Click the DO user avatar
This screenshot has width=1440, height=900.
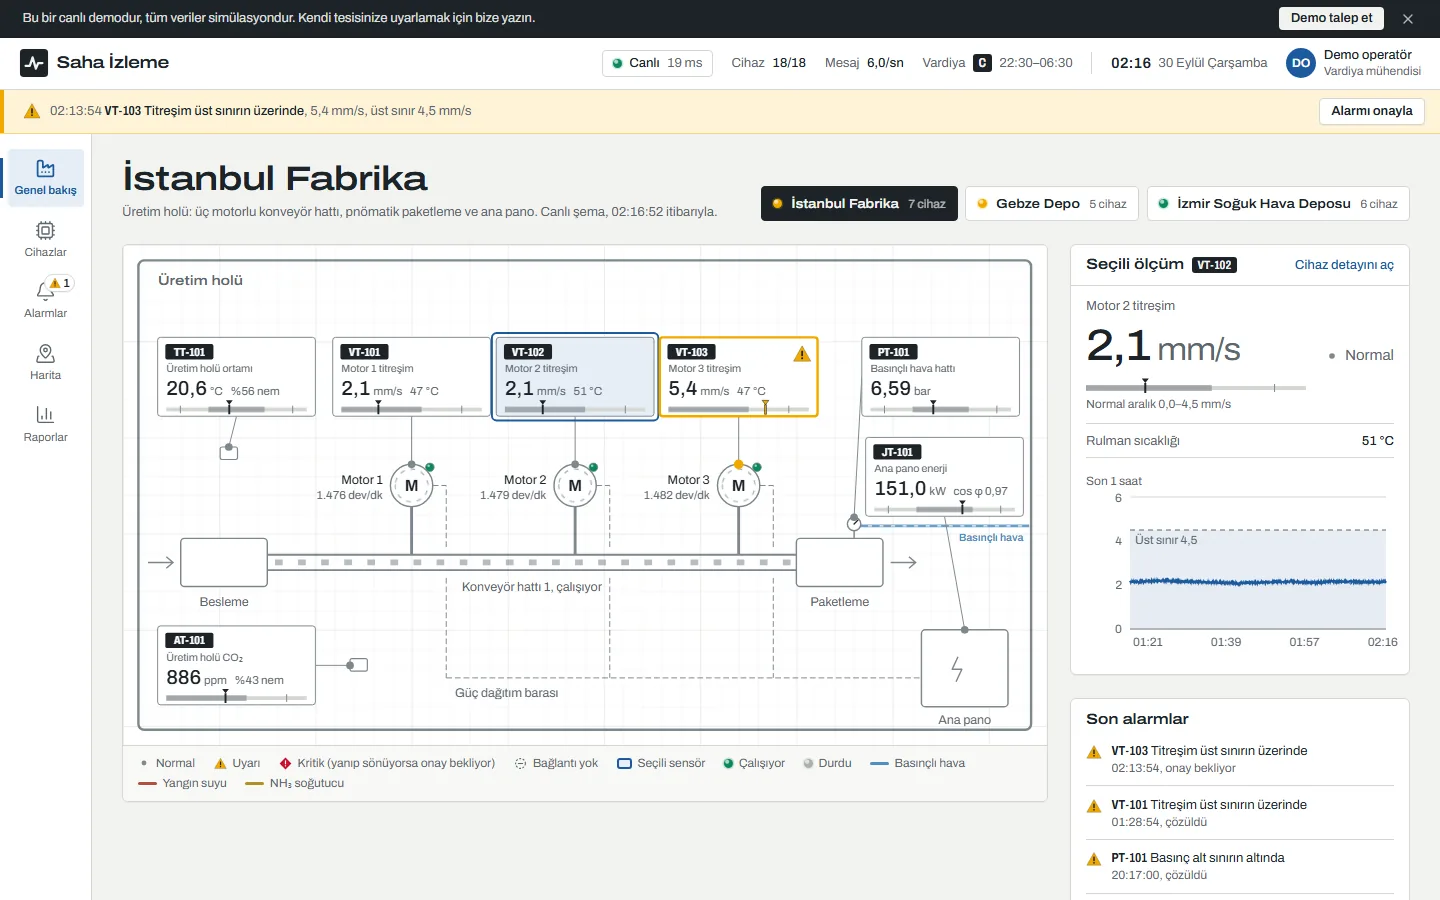point(1301,63)
